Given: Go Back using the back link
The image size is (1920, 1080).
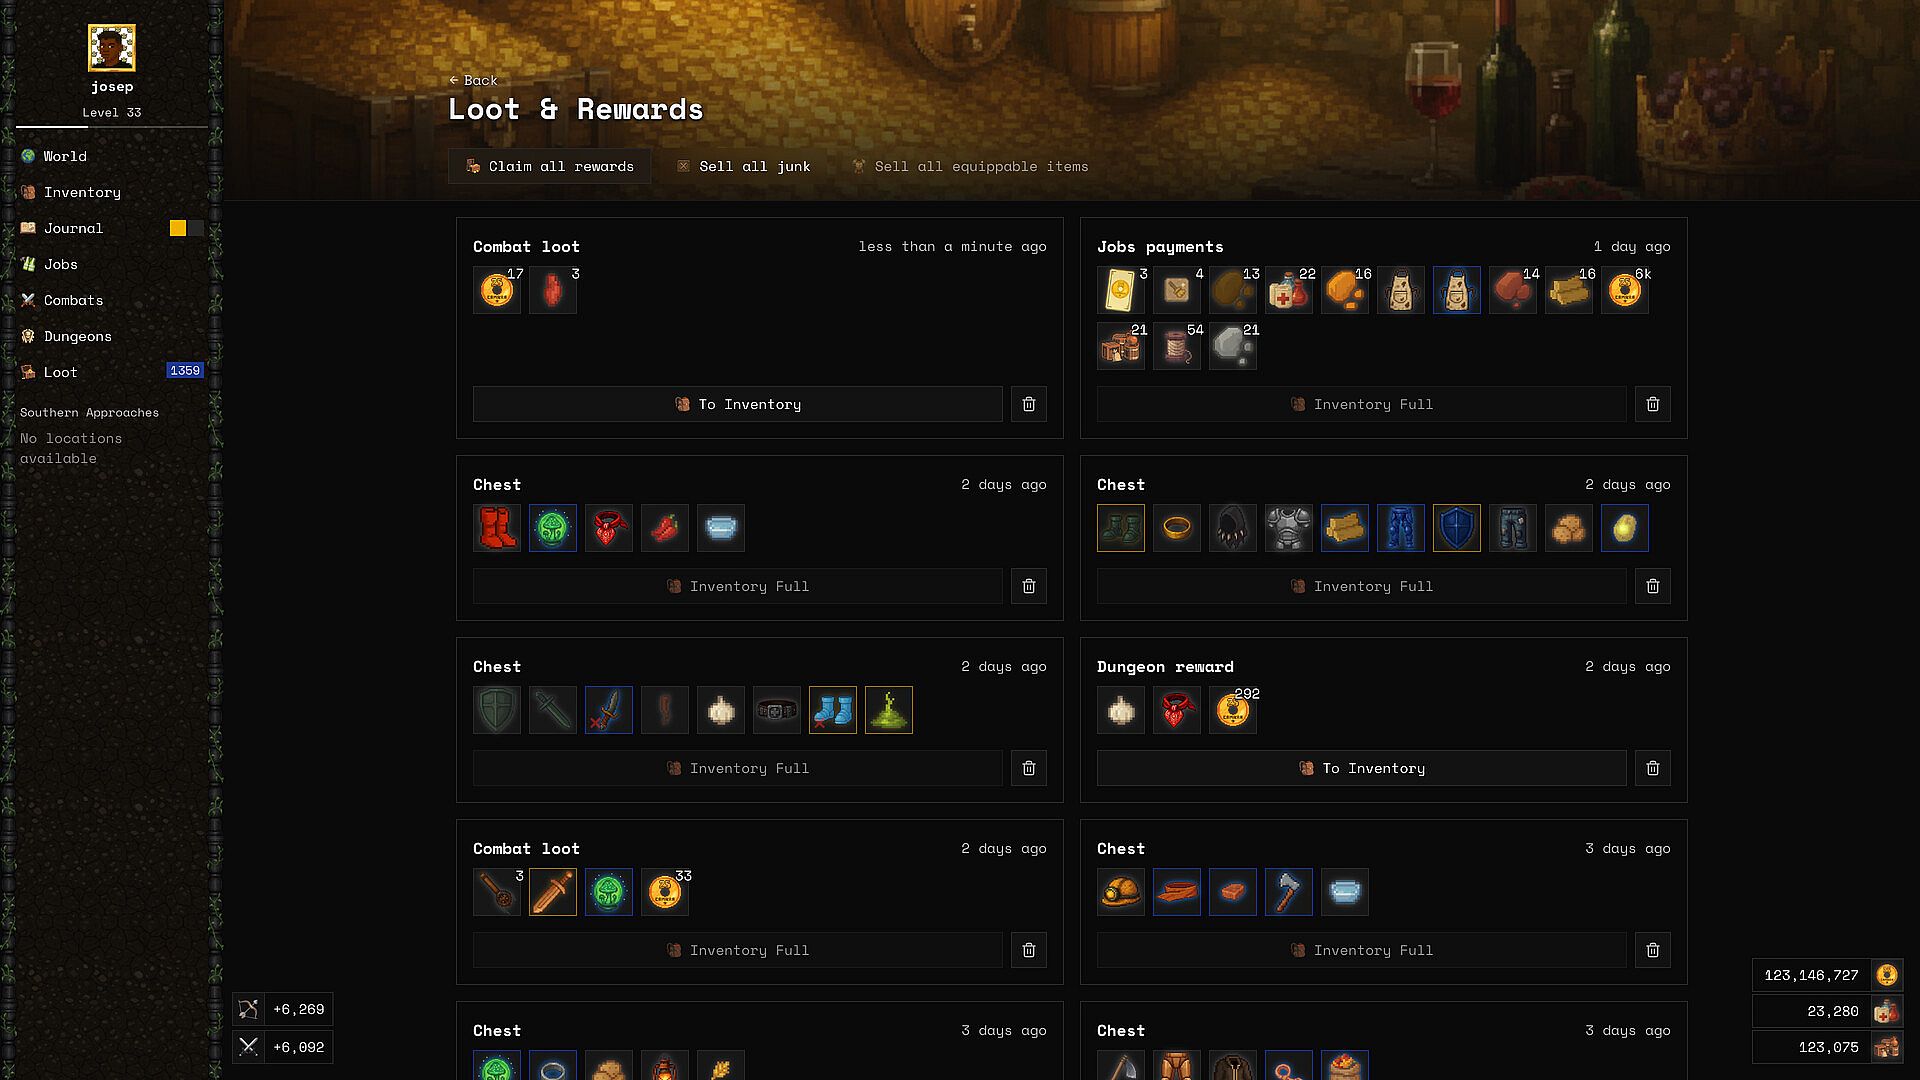Looking at the screenshot, I should (473, 80).
